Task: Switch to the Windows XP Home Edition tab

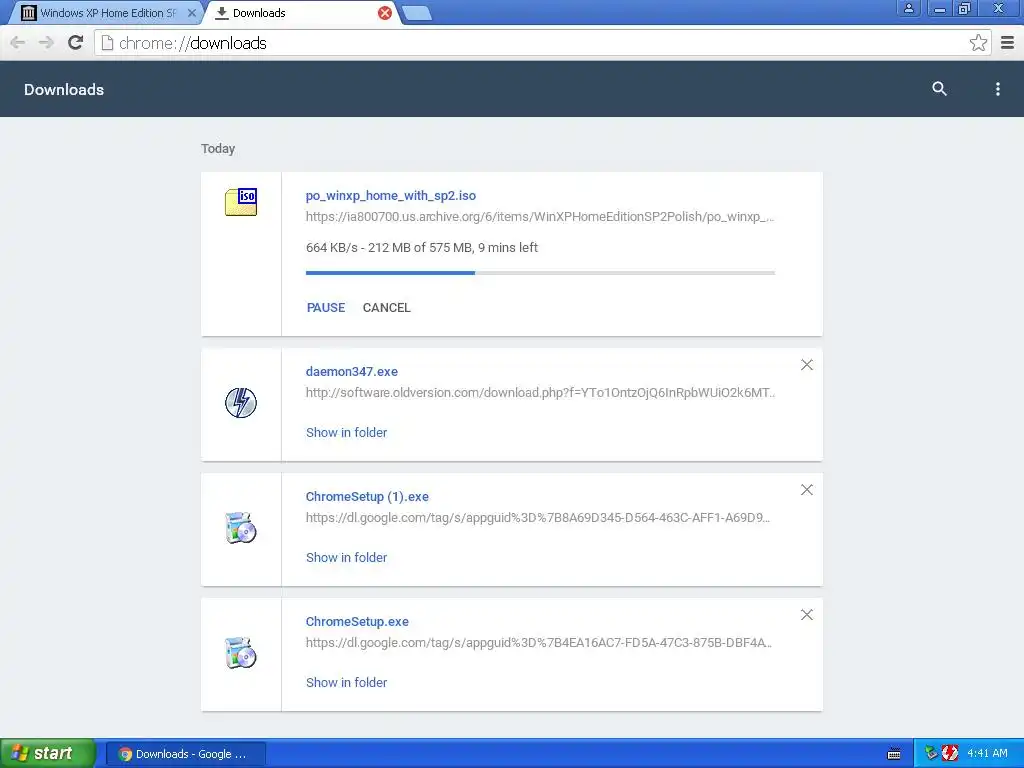Action: coord(108,13)
